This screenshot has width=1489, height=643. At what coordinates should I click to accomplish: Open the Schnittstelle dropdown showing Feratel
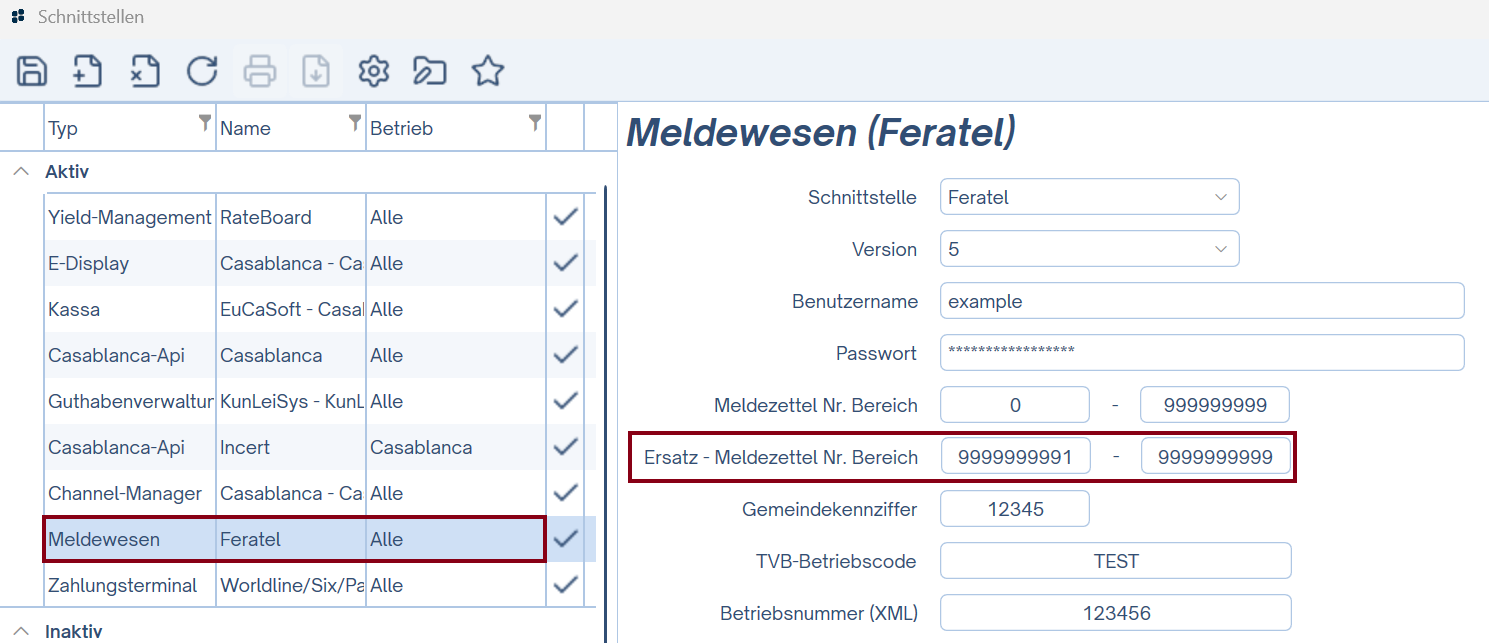(x=1089, y=197)
